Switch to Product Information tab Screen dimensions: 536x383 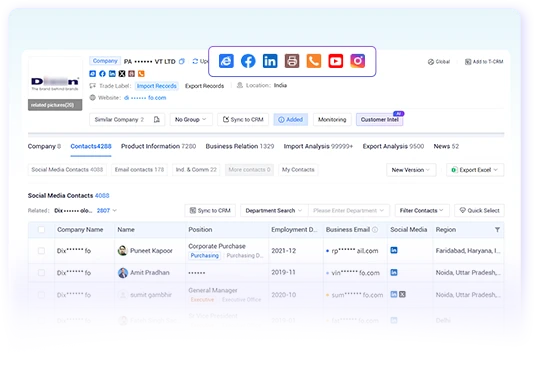click(158, 146)
